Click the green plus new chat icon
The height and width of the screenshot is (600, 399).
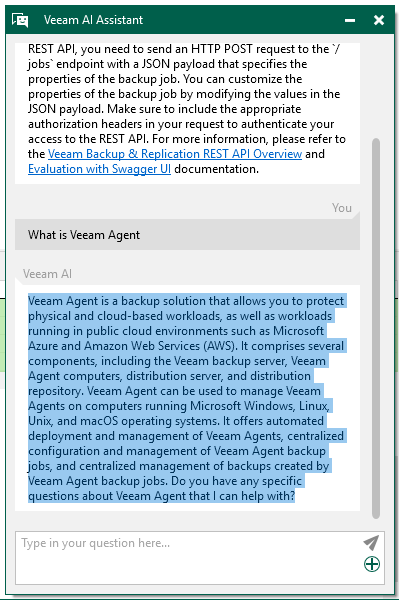click(x=372, y=564)
